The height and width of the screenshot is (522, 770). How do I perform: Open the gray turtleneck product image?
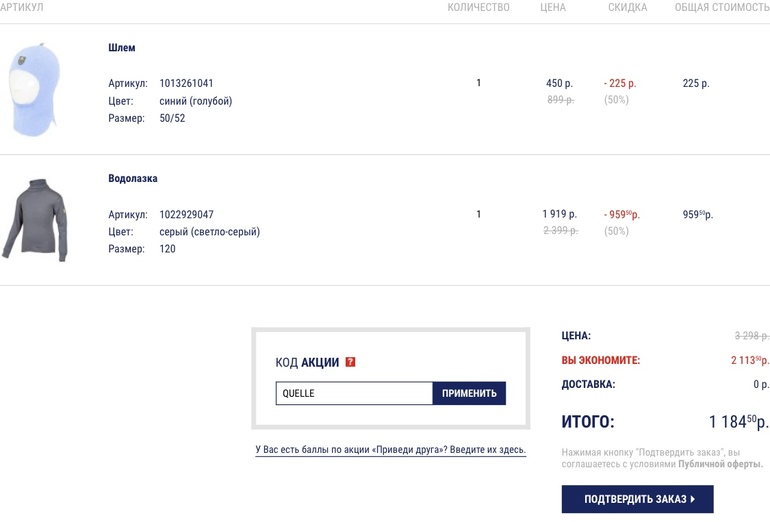coord(35,220)
